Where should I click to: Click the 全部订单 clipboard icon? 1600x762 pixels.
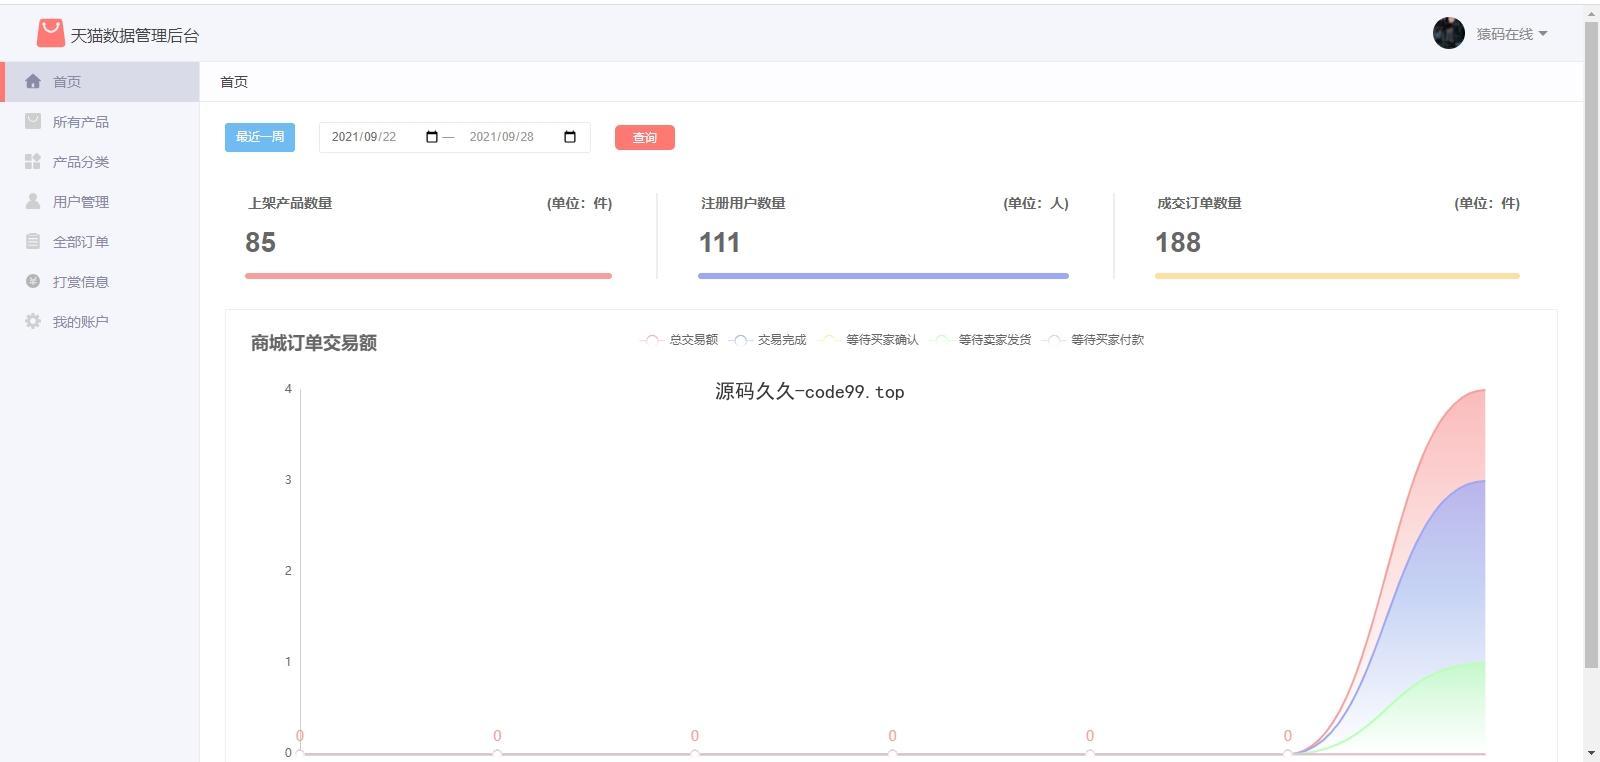point(33,241)
